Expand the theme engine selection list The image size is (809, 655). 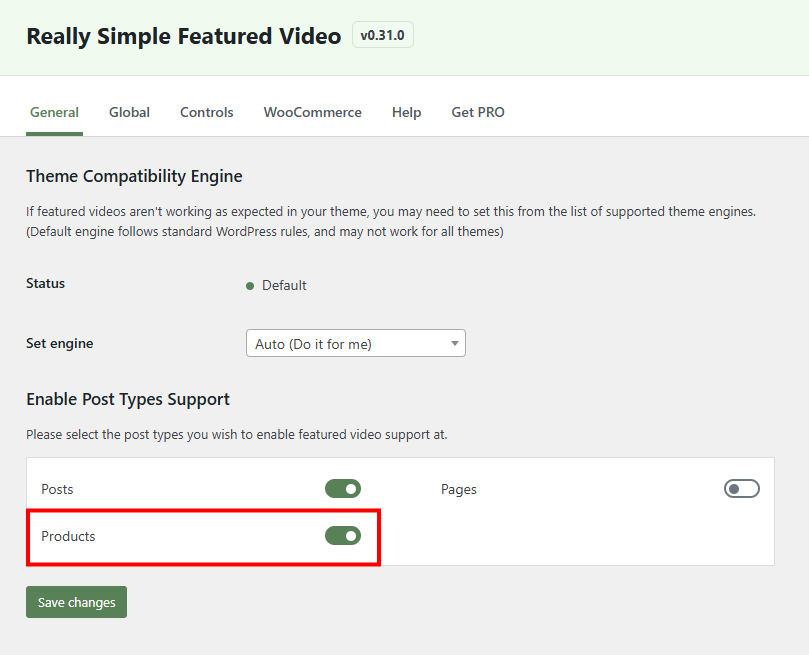[x=355, y=342]
